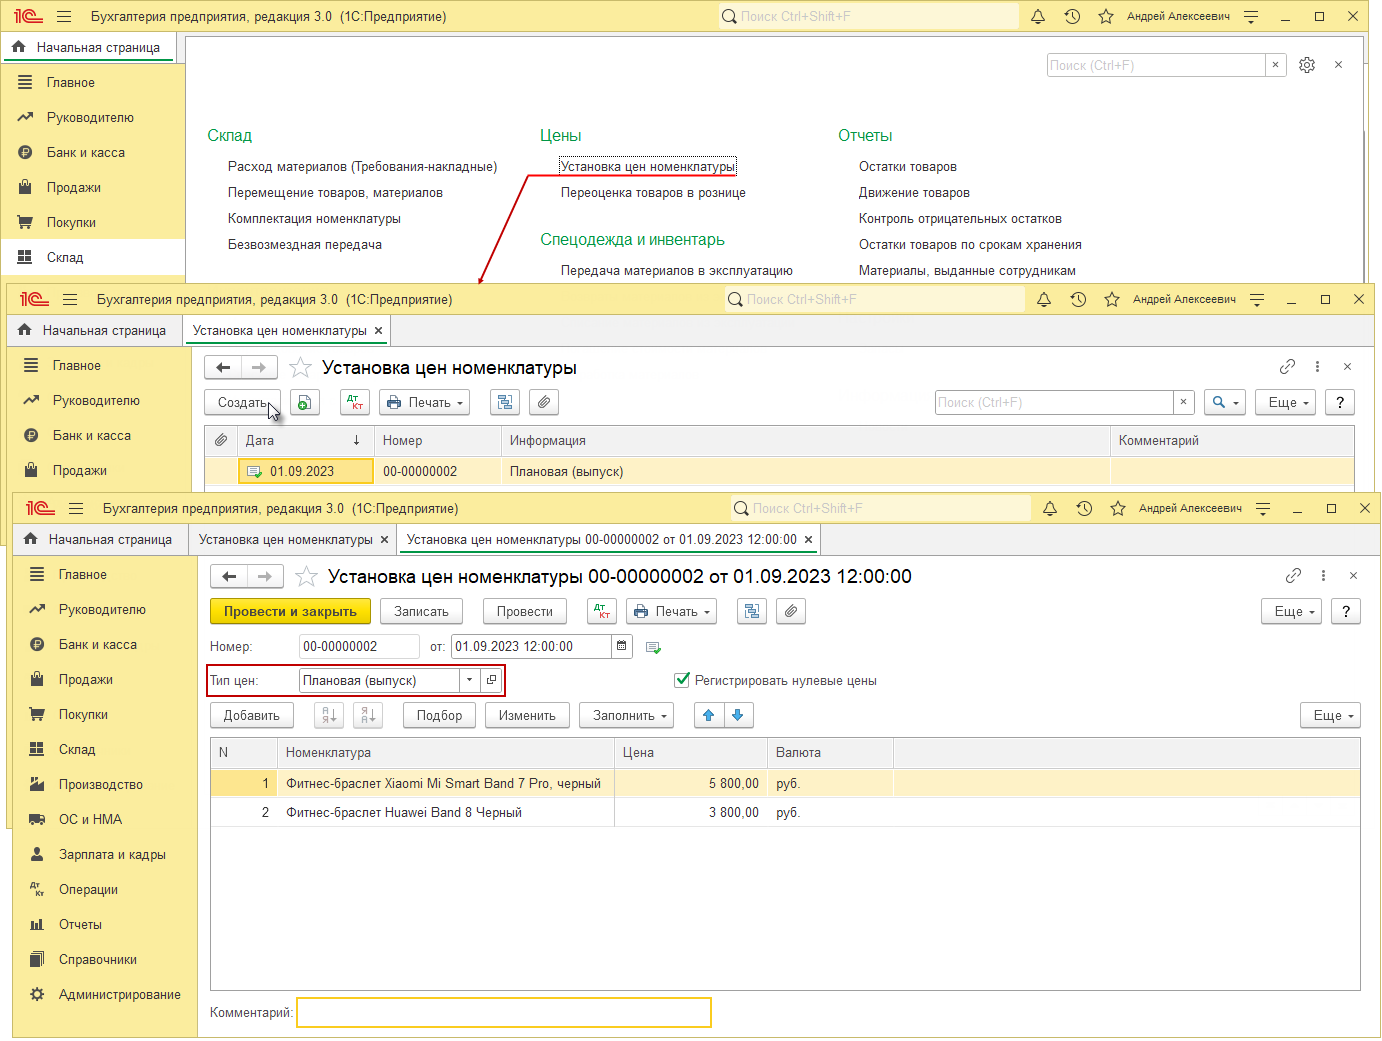Select the Huawei Band 8 Черный row

[x=404, y=812]
